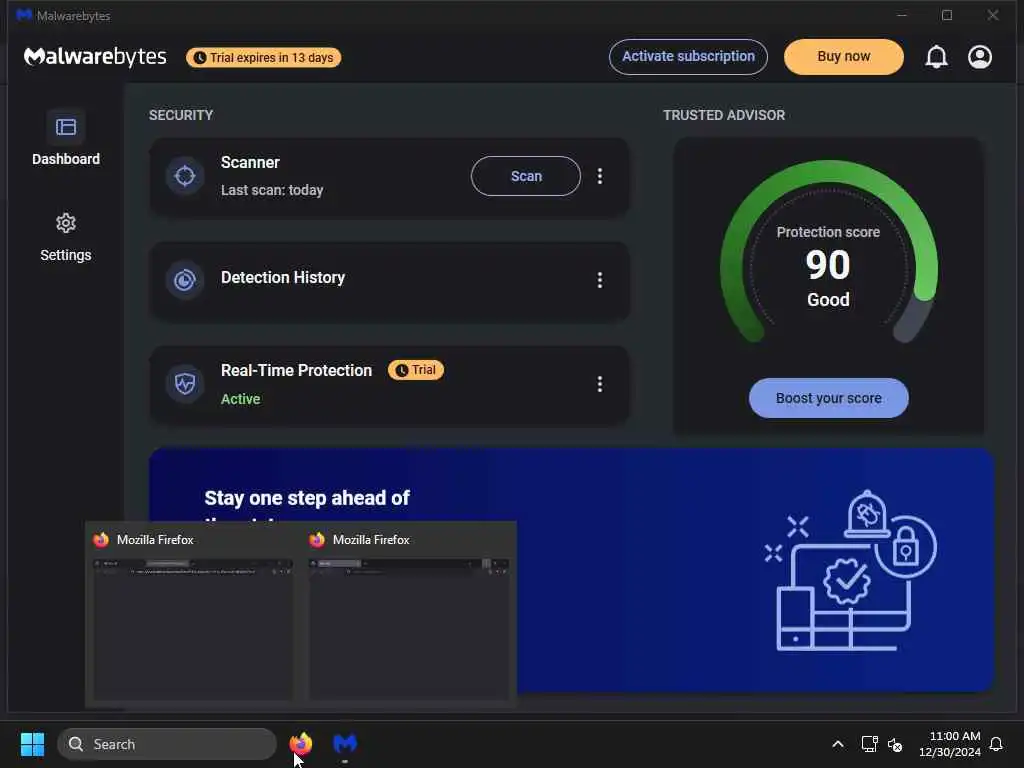Click the Malwarebytes taskbar icon
The height and width of the screenshot is (768, 1024).
click(x=345, y=744)
